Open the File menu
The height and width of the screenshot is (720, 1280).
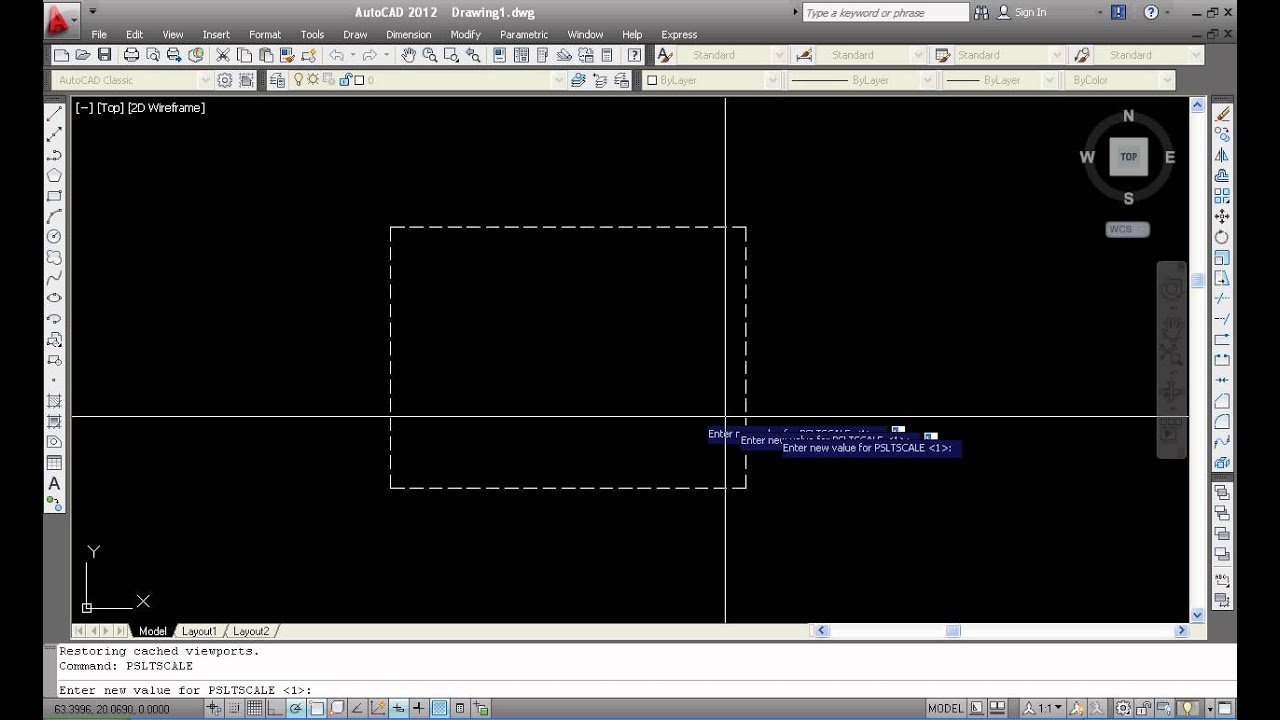[x=99, y=34]
